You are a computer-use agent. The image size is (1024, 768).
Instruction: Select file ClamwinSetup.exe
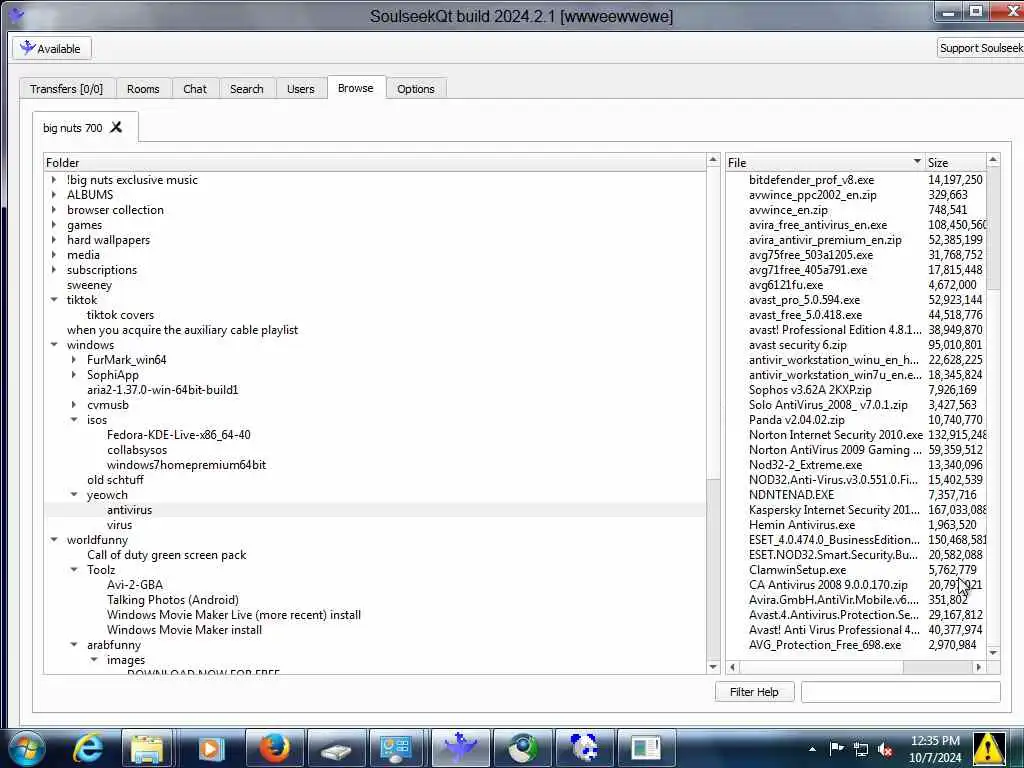point(797,570)
